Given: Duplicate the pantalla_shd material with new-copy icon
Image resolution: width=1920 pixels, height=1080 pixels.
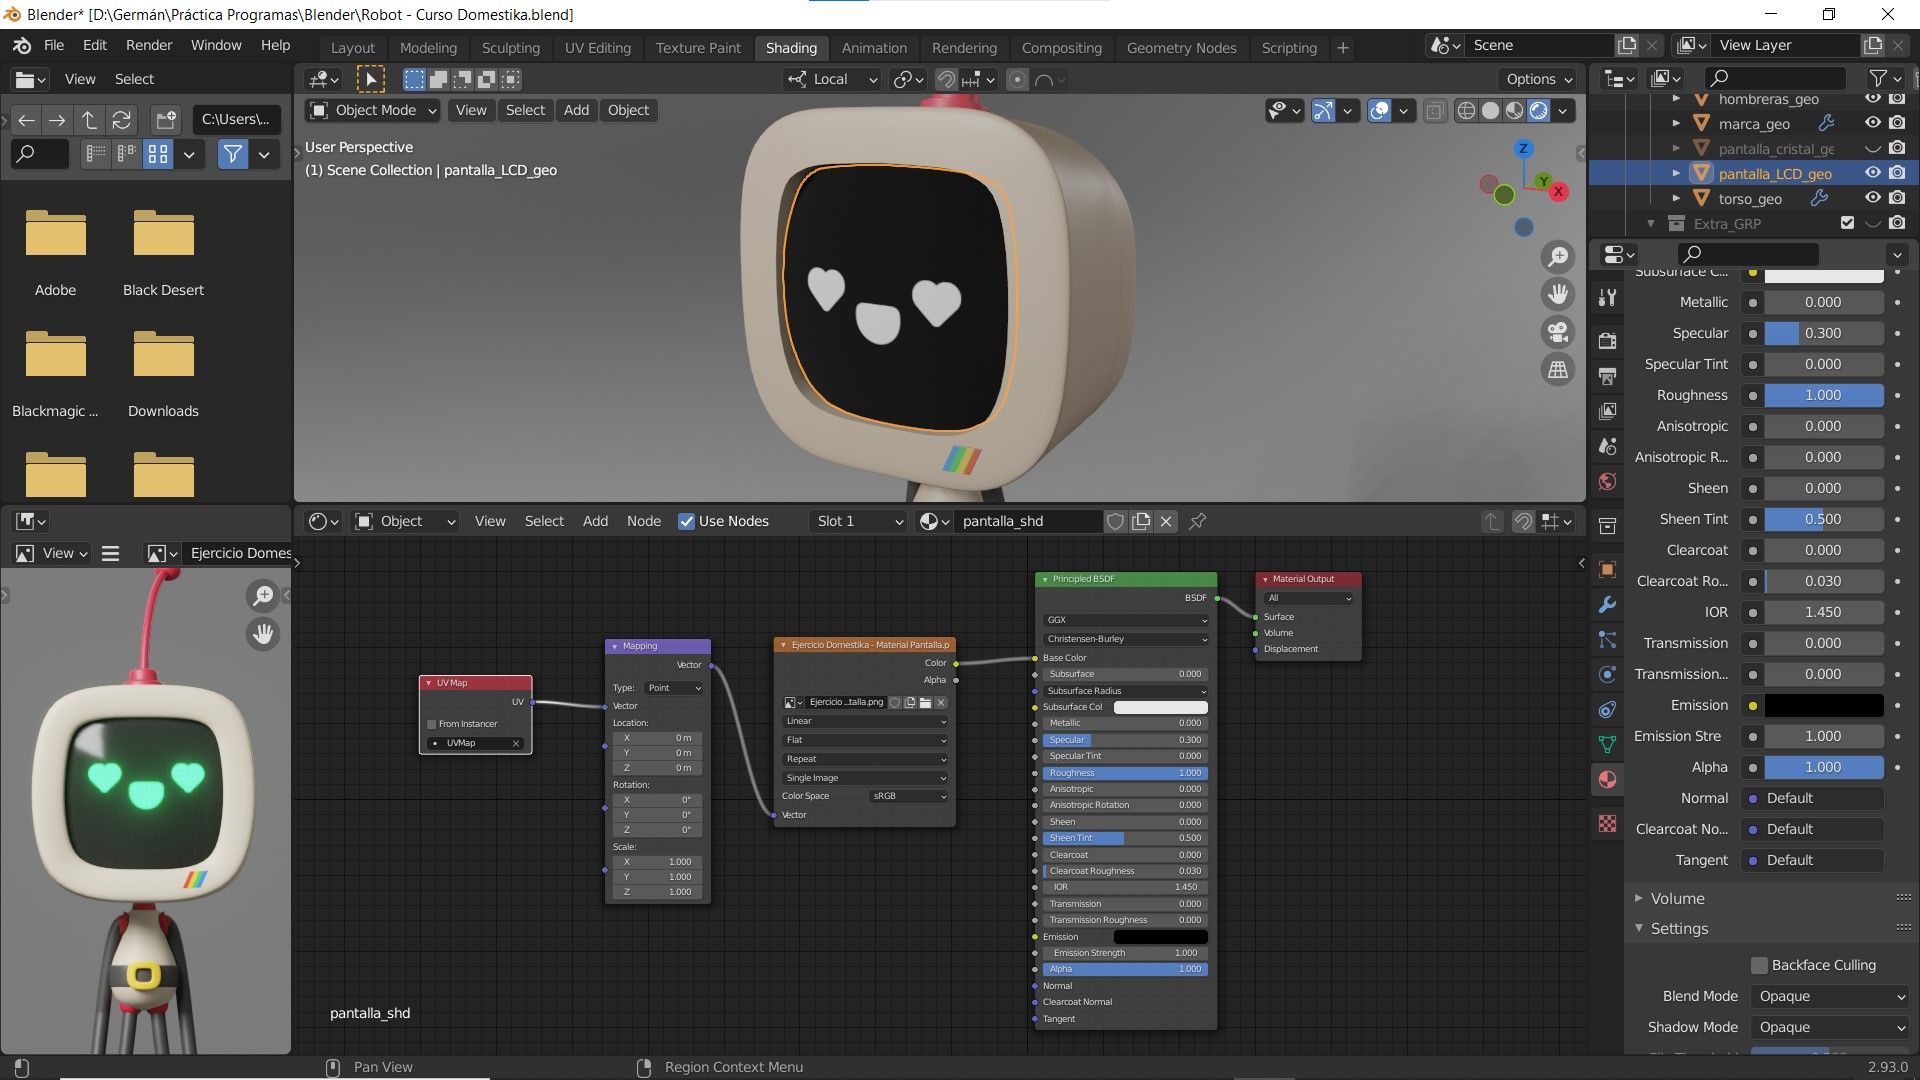Looking at the screenshot, I should (1141, 521).
